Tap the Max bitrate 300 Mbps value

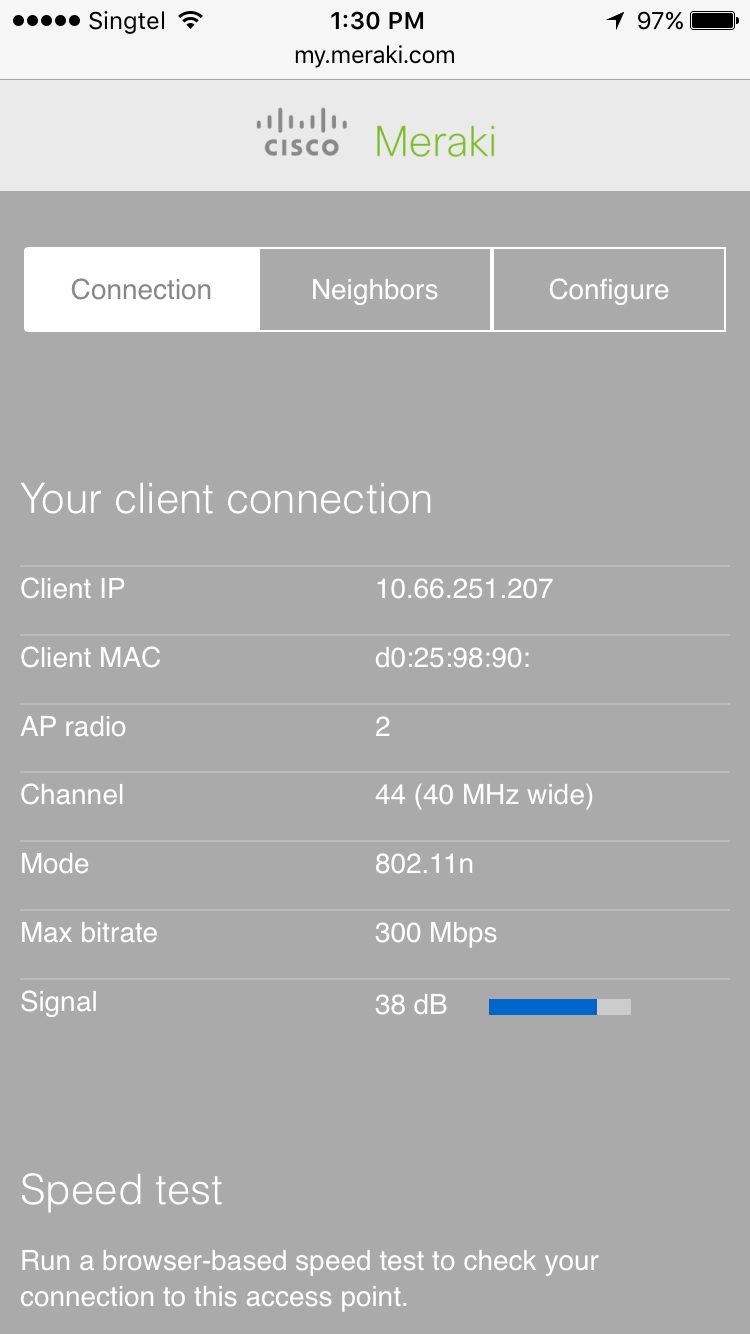436,933
